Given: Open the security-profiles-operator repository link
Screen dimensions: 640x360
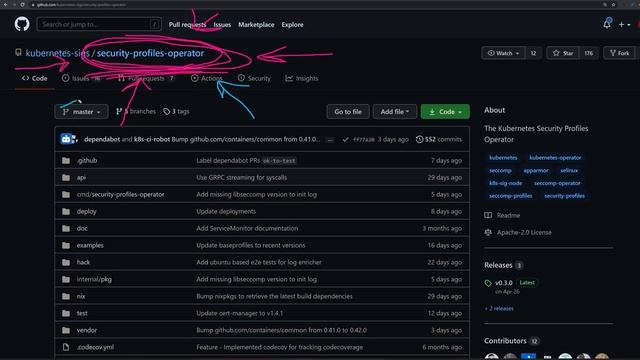Looking at the screenshot, I should 150,53.
